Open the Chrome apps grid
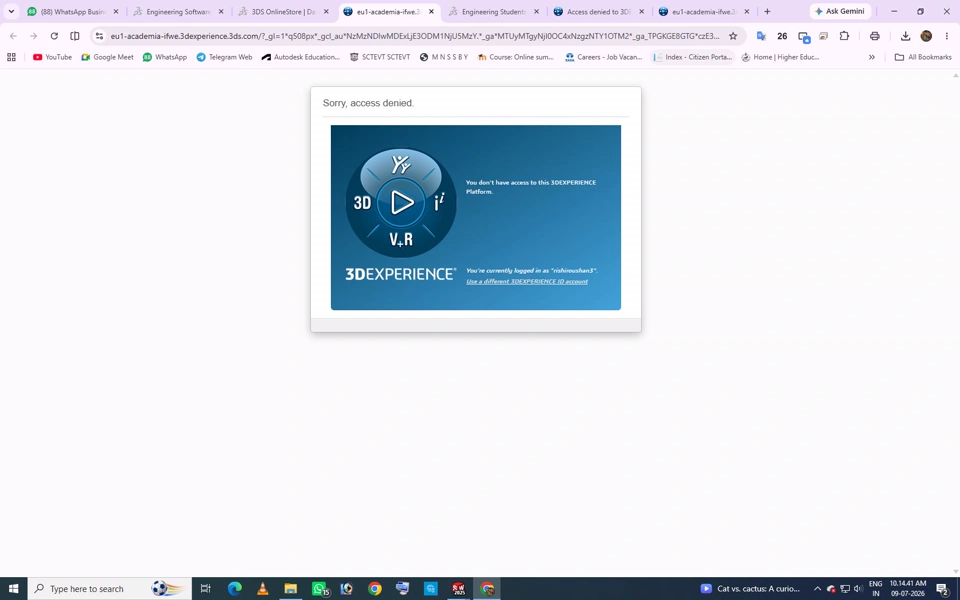Image resolution: width=960 pixels, height=600 pixels. tap(11, 57)
